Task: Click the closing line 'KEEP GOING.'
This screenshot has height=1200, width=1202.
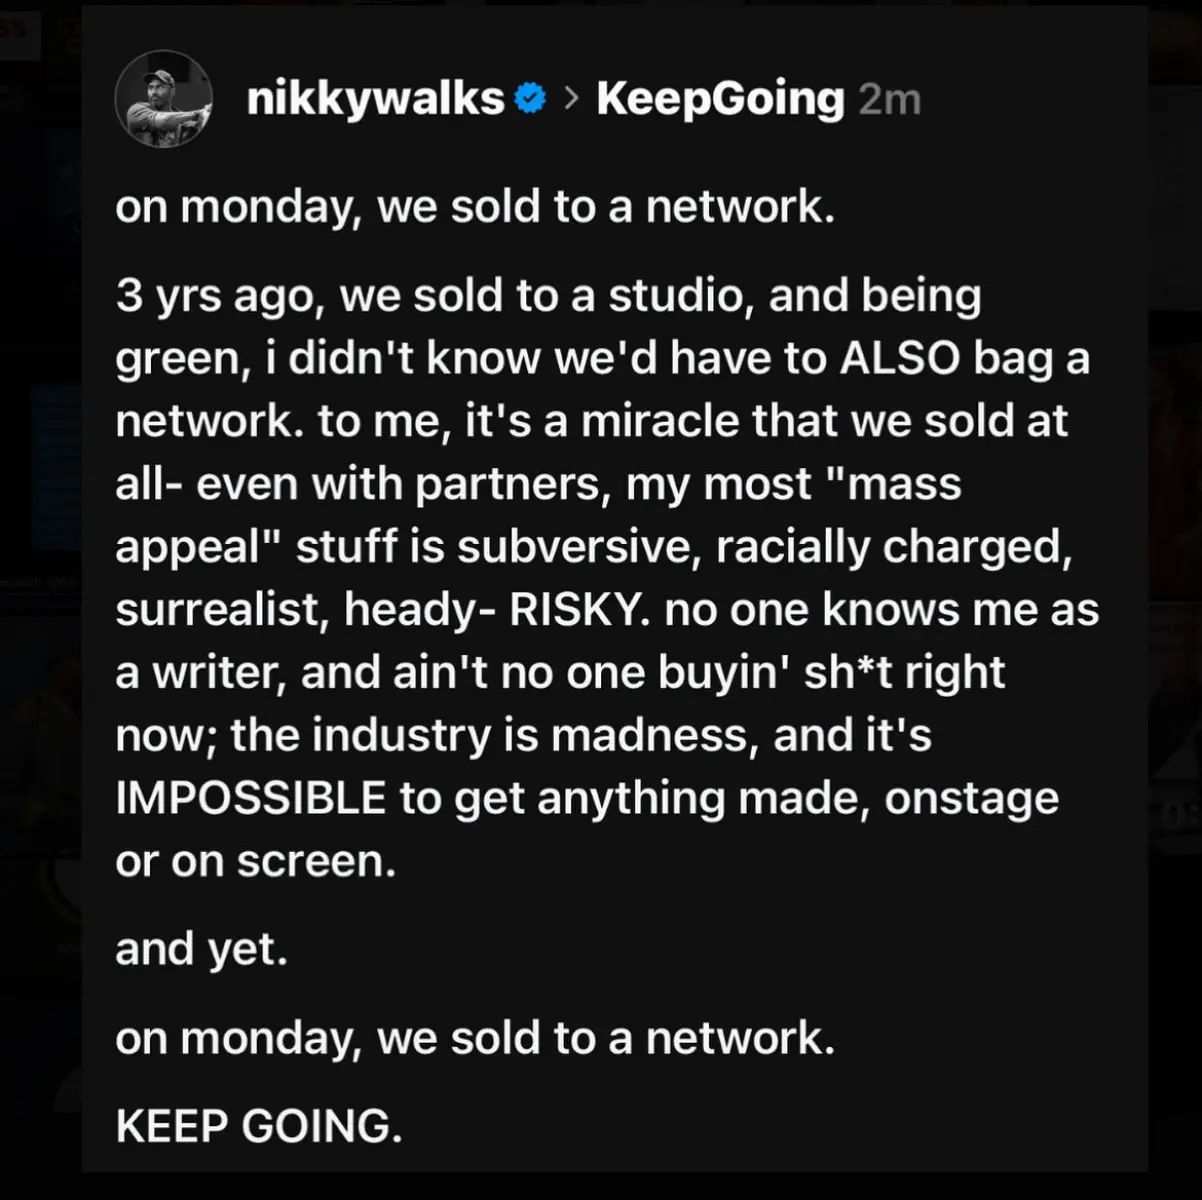Action: tap(259, 1127)
